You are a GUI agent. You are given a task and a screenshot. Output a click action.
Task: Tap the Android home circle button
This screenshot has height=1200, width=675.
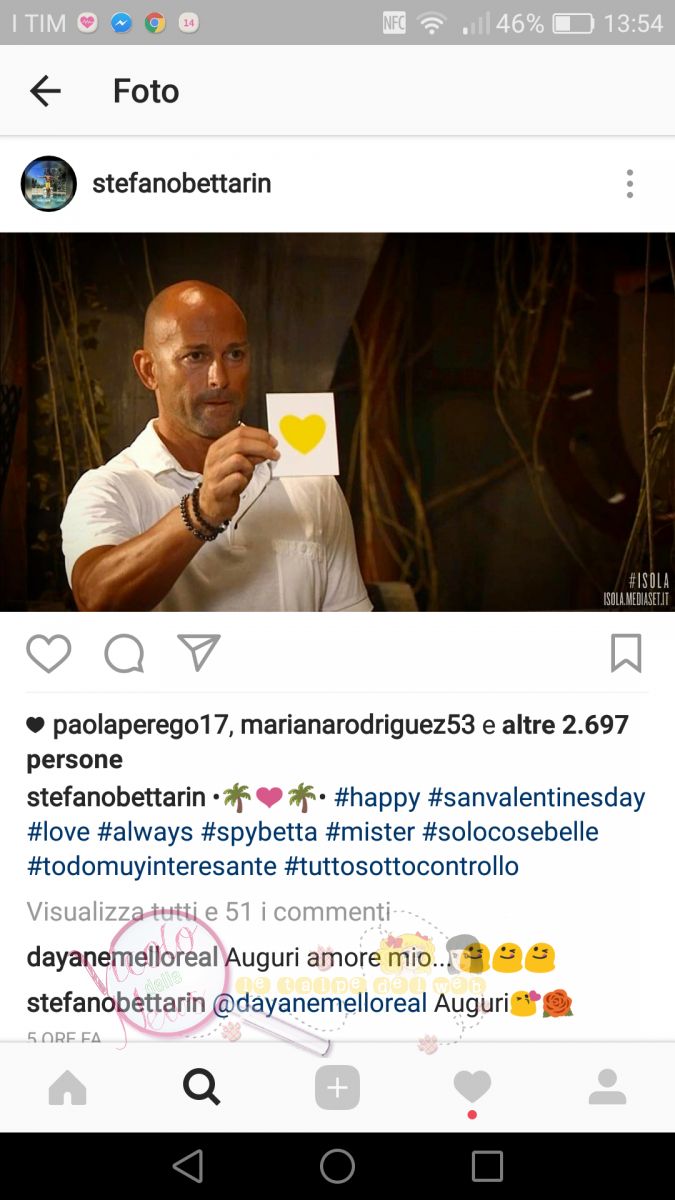click(x=337, y=1166)
